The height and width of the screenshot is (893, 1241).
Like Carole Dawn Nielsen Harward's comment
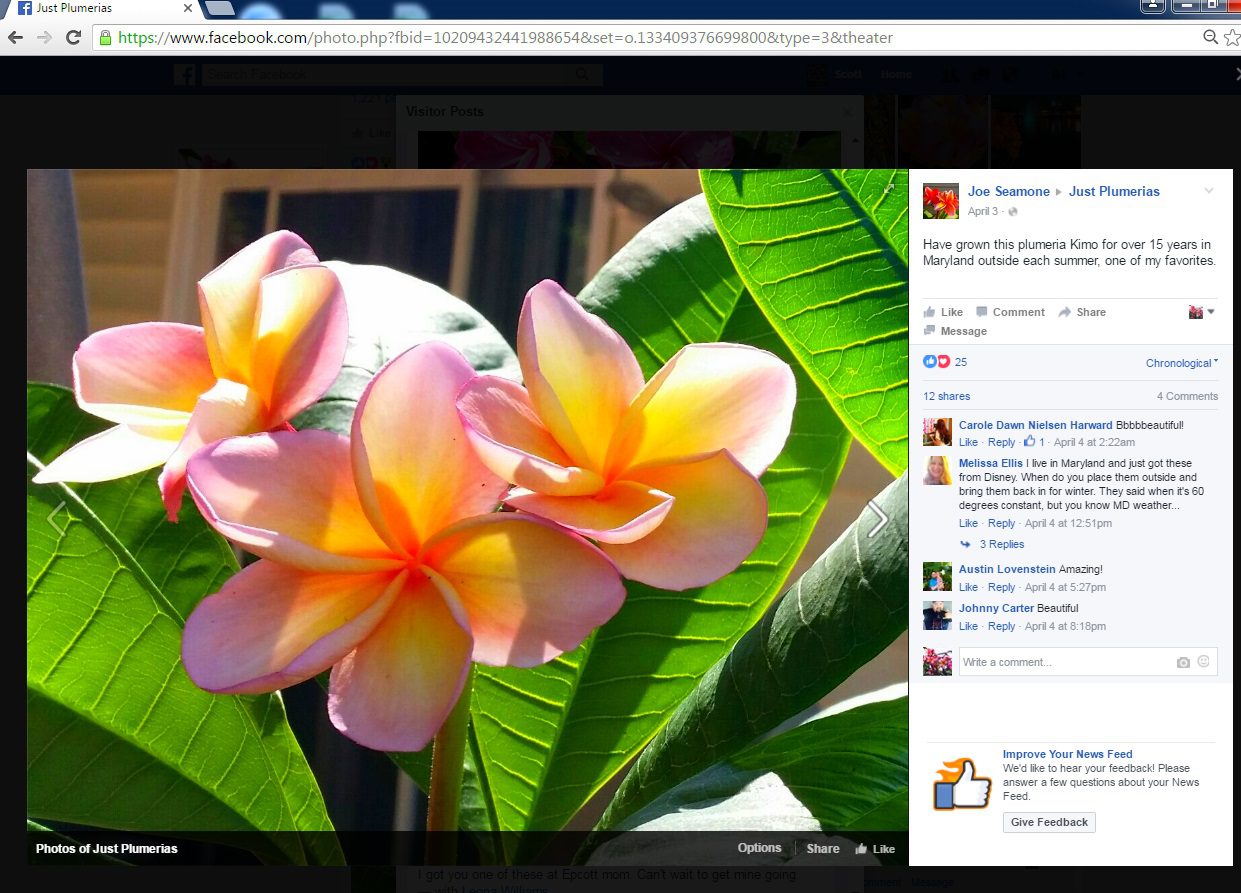tap(968, 442)
